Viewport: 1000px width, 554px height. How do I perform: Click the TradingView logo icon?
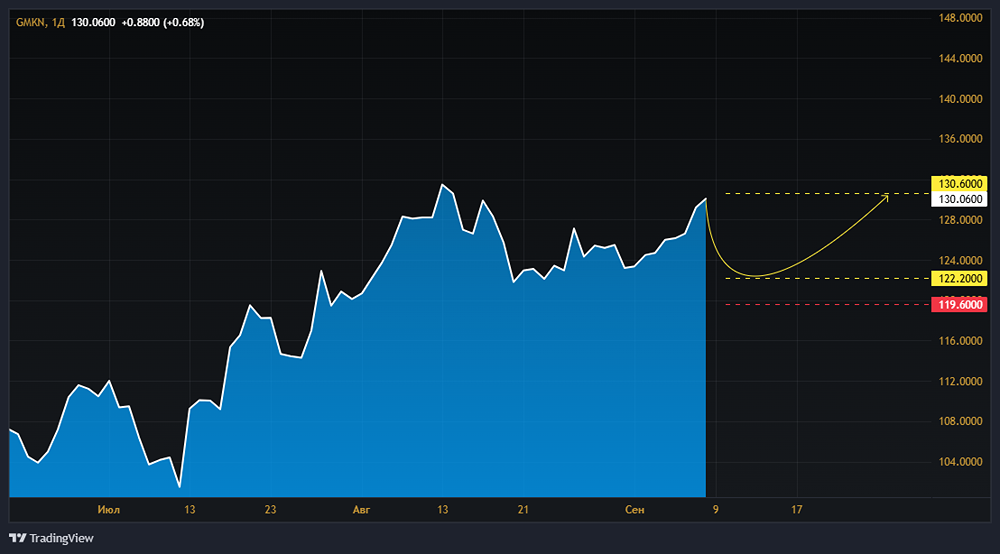click(18, 538)
